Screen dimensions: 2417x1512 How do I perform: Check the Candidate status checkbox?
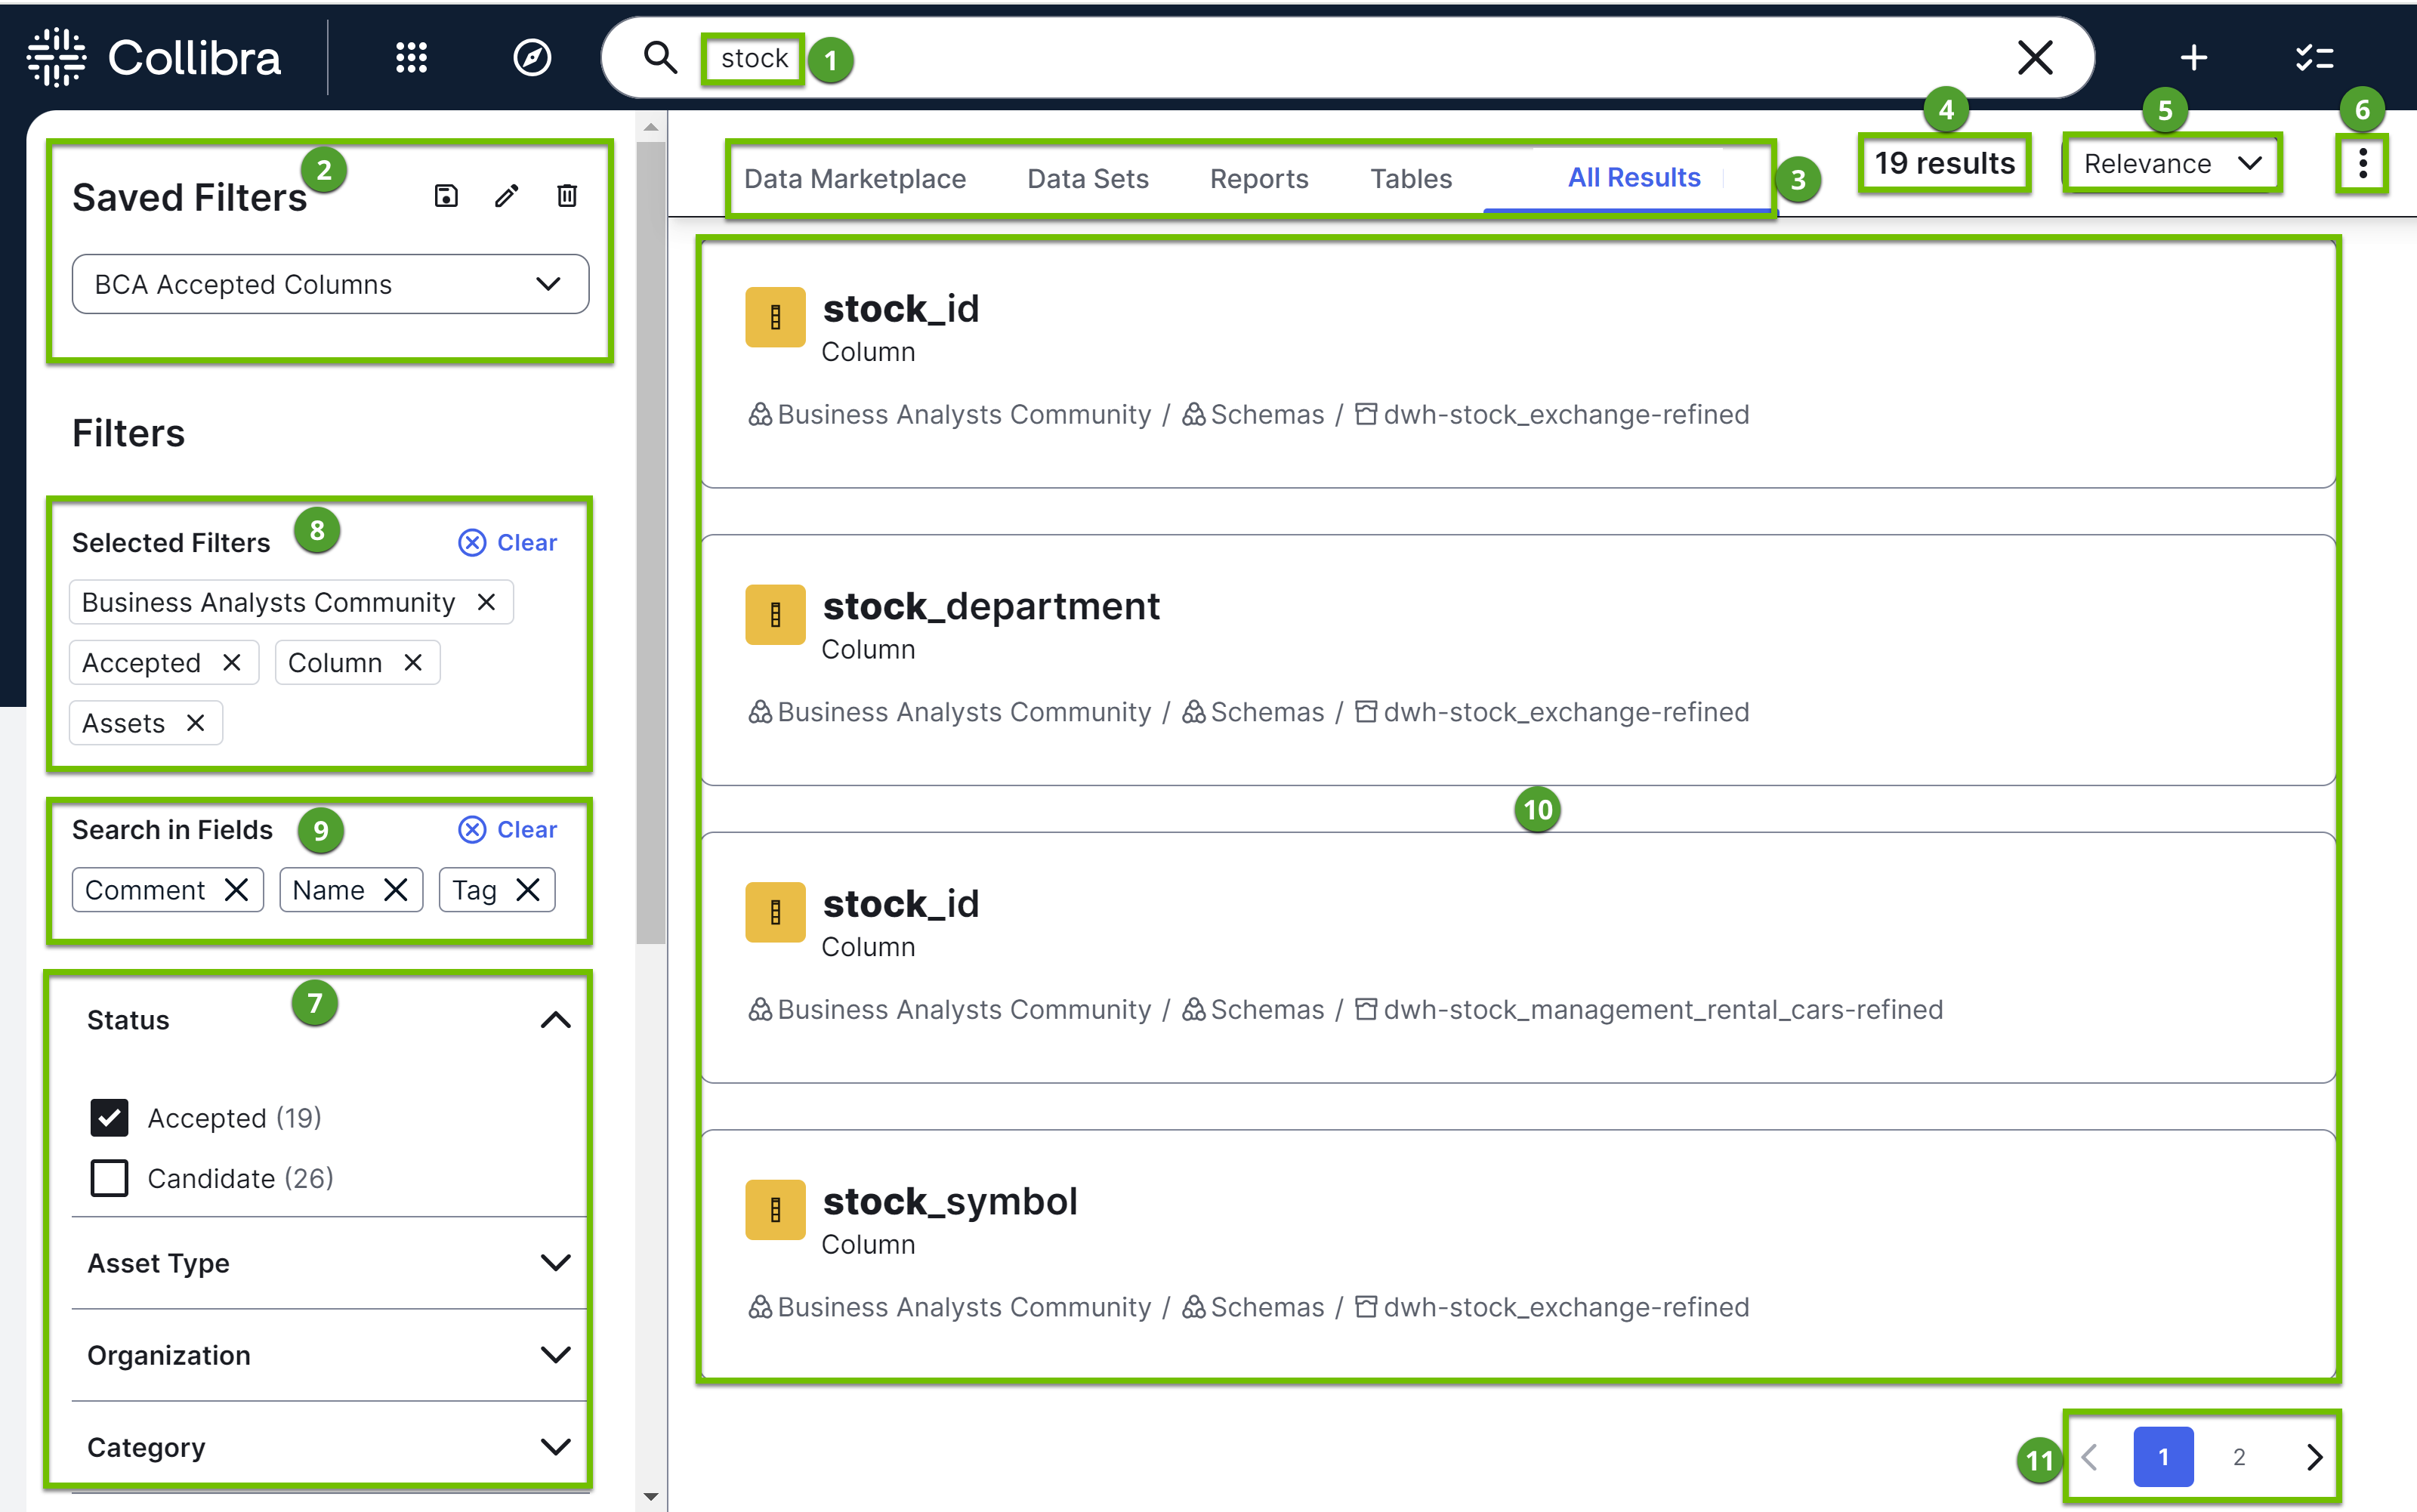click(109, 1178)
